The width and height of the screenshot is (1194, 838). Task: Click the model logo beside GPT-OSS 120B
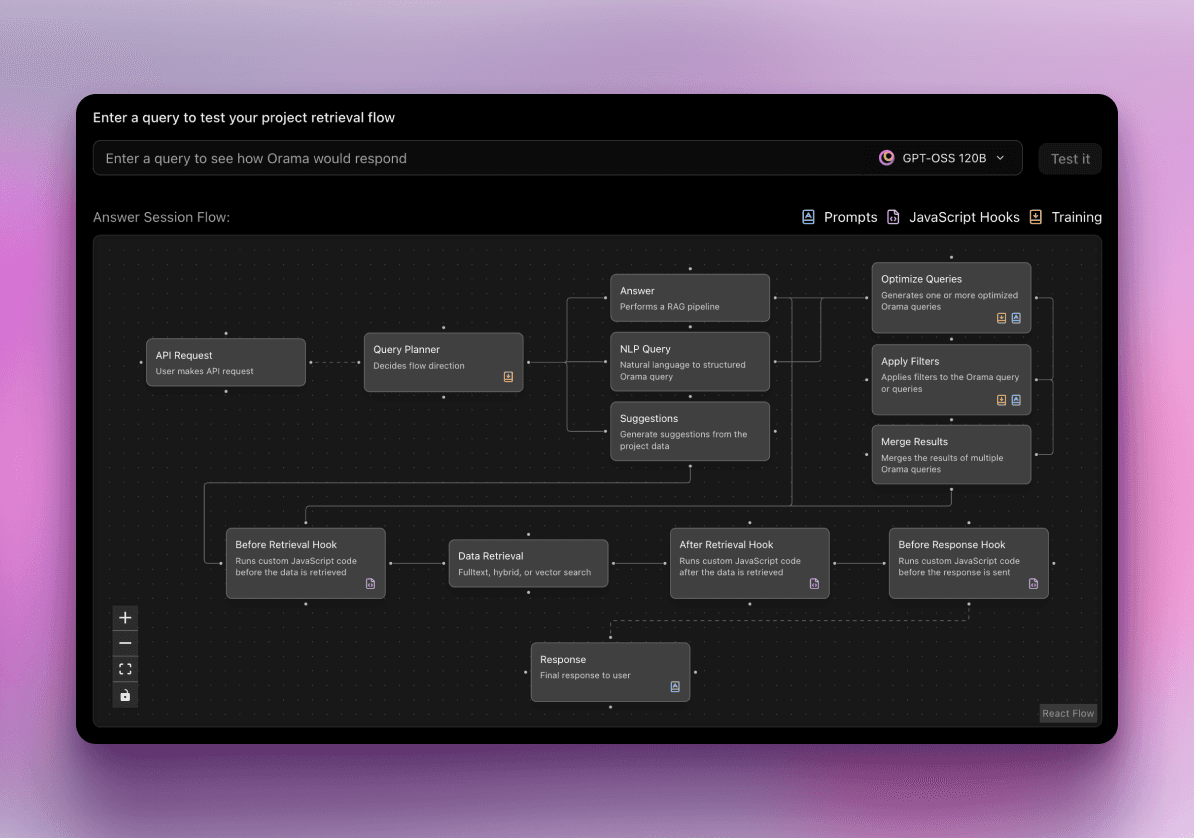[886, 158]
